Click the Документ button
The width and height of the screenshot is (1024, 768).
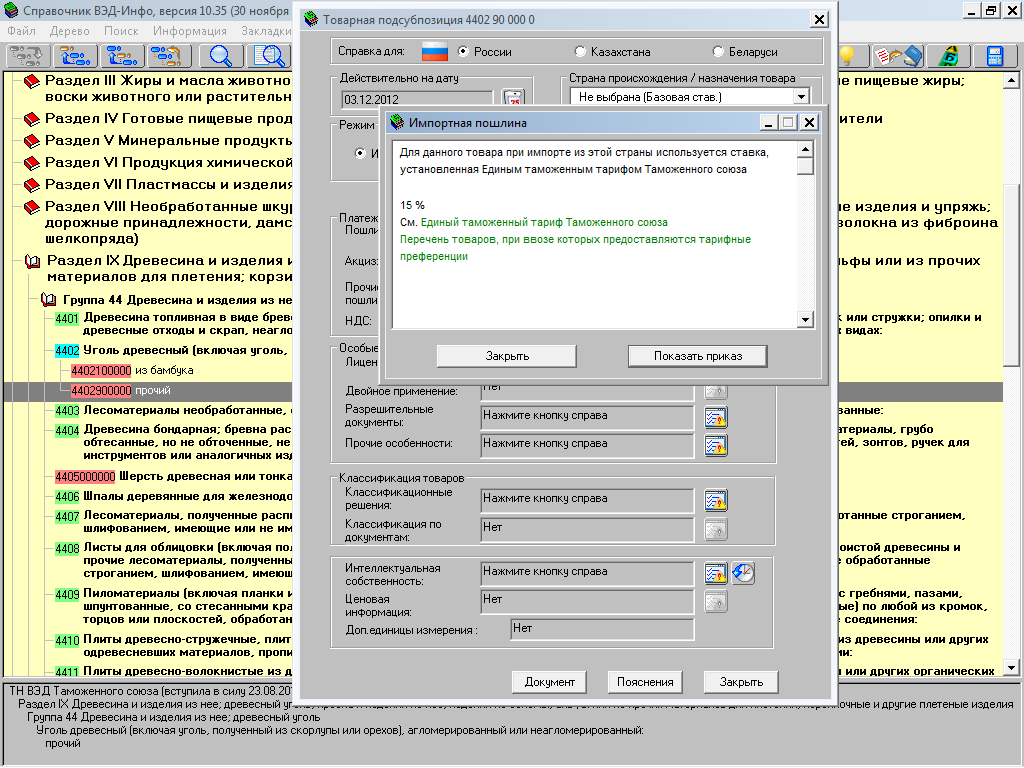click(x=549, y=682)
